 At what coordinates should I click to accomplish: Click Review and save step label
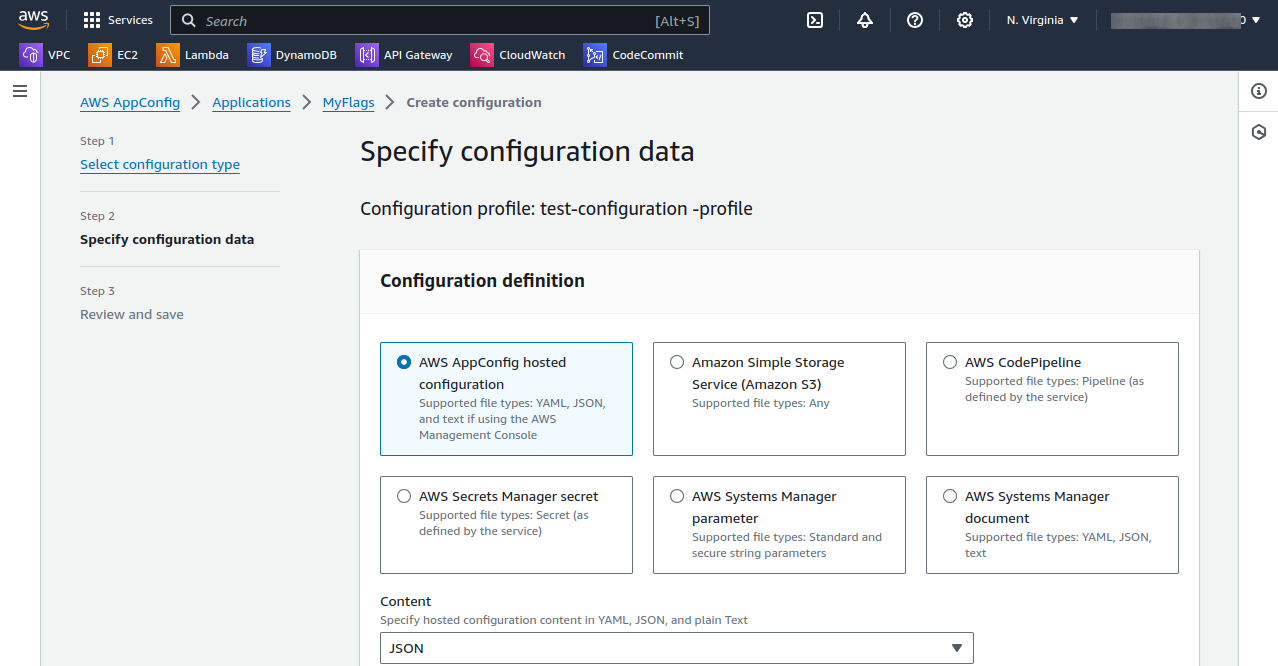pos(132,314)
